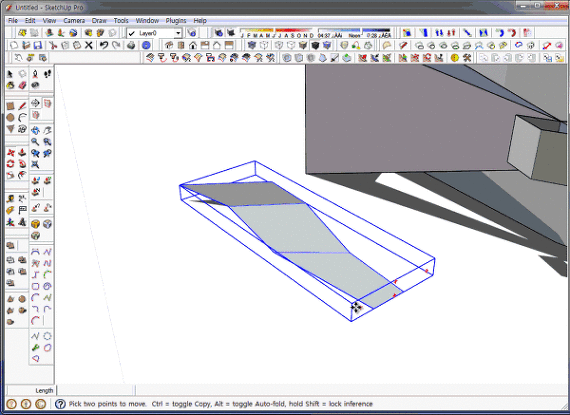This screenshot has height=415, width=570.
Task: Select the Paint Bucket tool
Action: (10, 85)
